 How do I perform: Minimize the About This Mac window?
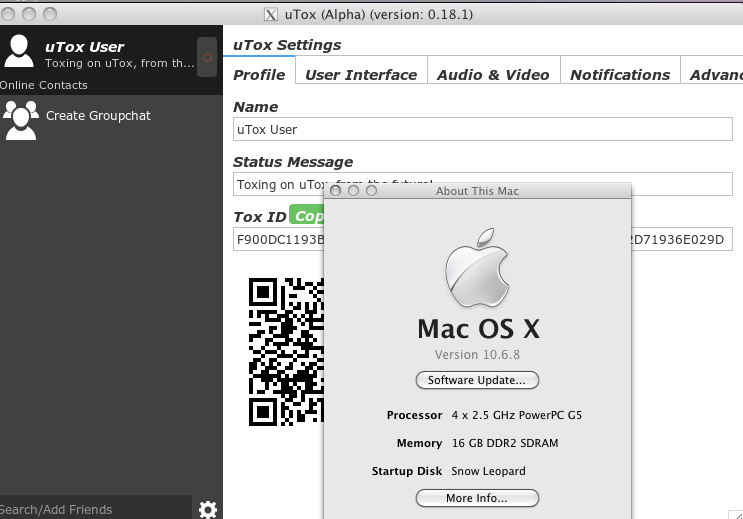353,191
